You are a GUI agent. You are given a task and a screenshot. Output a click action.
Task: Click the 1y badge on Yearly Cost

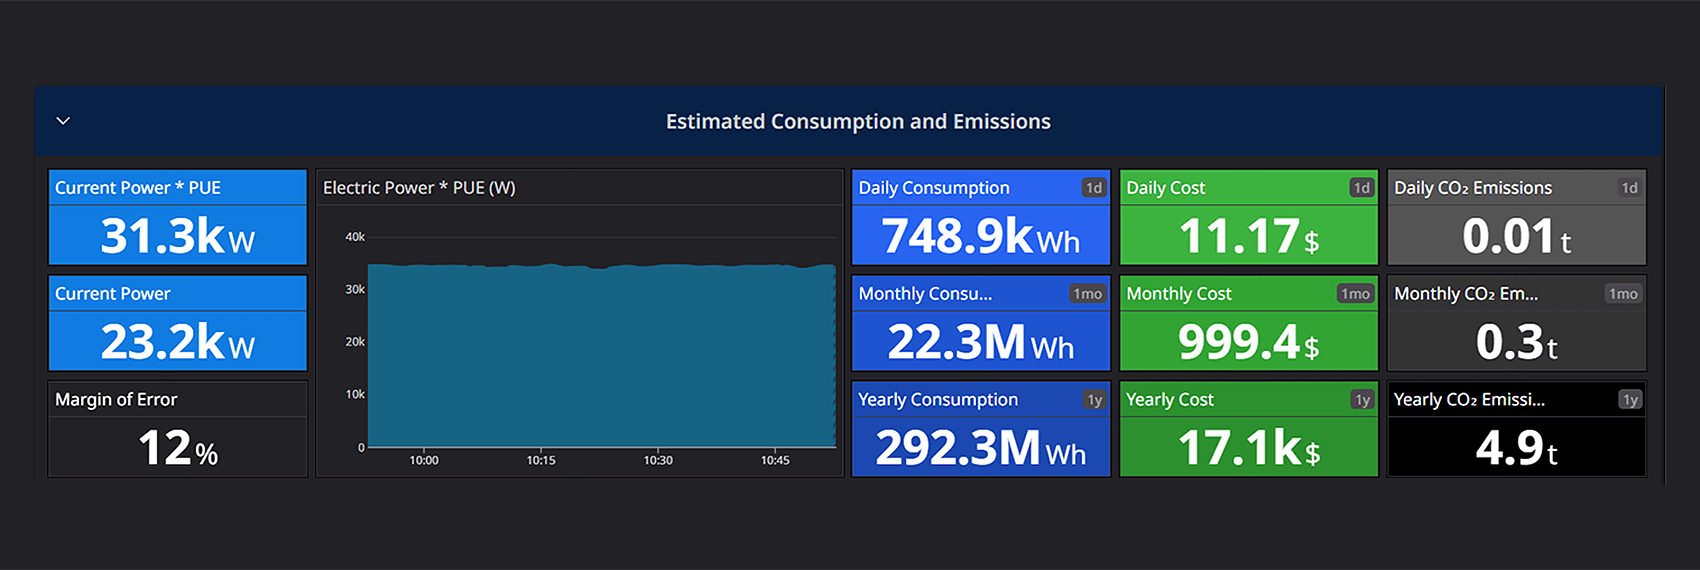[x=1363, y=400]
